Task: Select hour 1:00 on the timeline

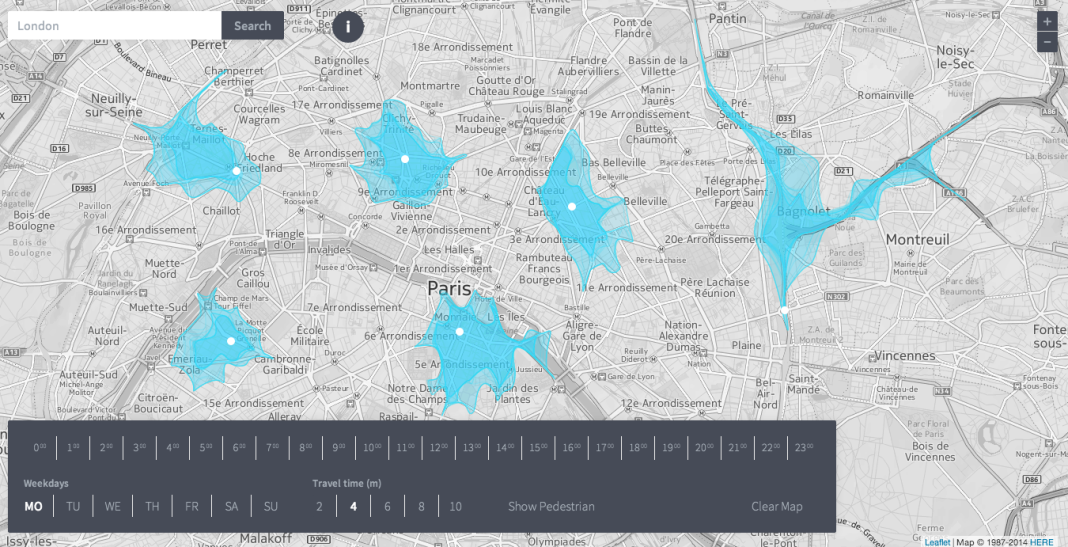Action: pos(73,448)
